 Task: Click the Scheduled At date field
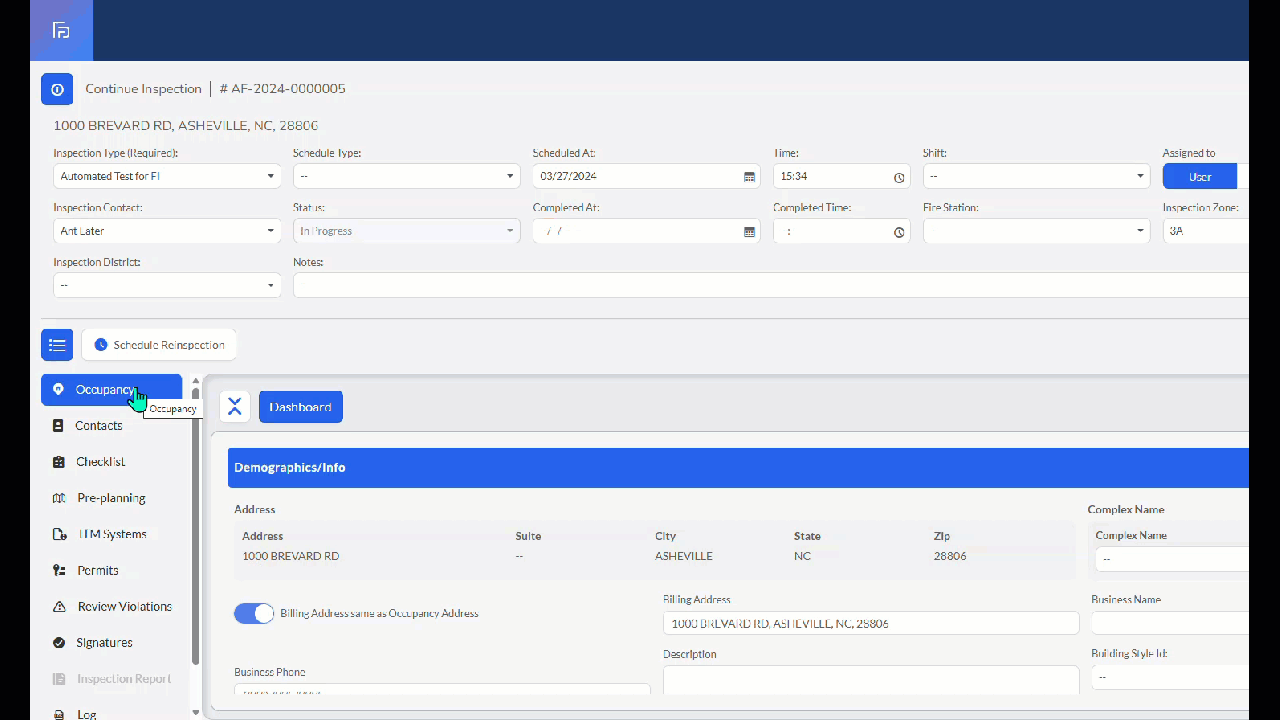(647, 177)
